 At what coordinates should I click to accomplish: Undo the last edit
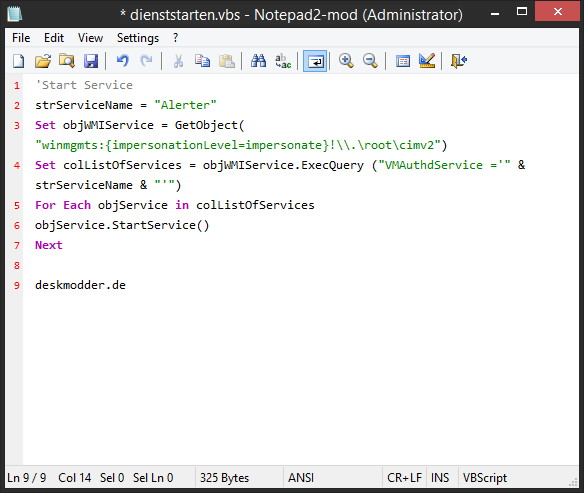pyautogui.click(x=123, y=61)
